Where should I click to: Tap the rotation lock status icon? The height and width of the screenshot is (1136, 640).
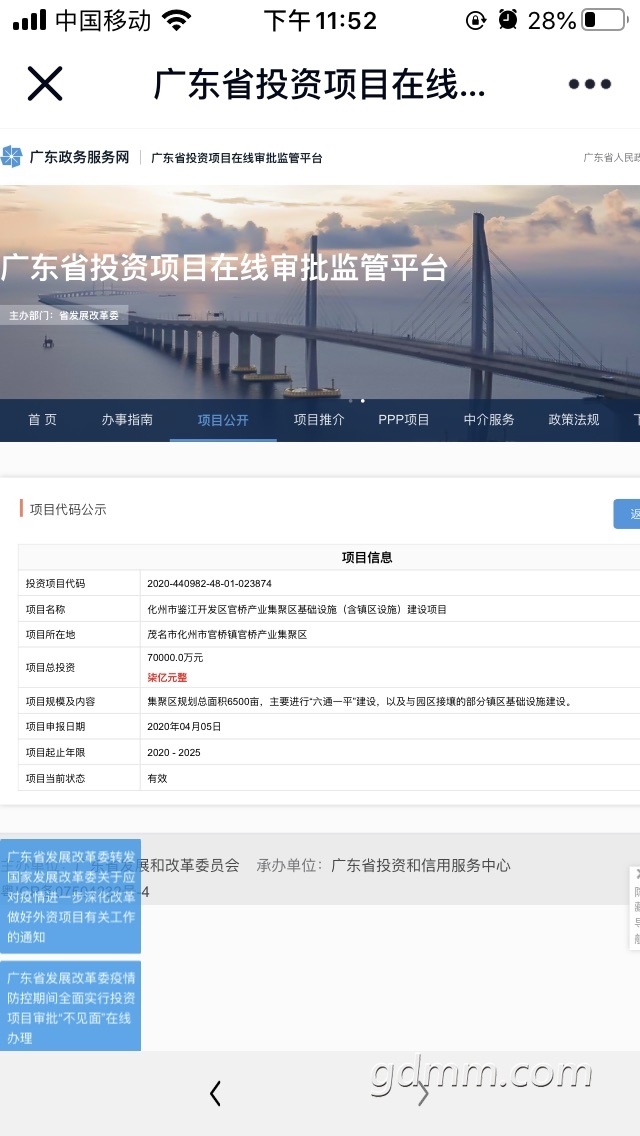[475, 20]
